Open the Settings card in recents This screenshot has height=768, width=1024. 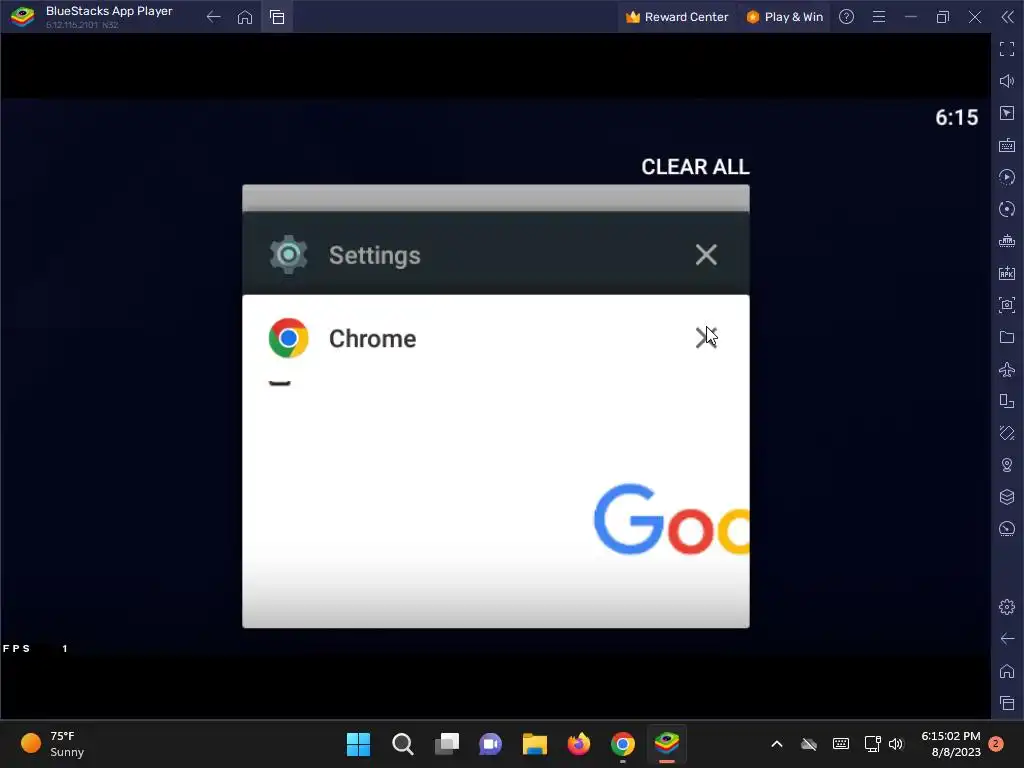[x=496, y=253]
